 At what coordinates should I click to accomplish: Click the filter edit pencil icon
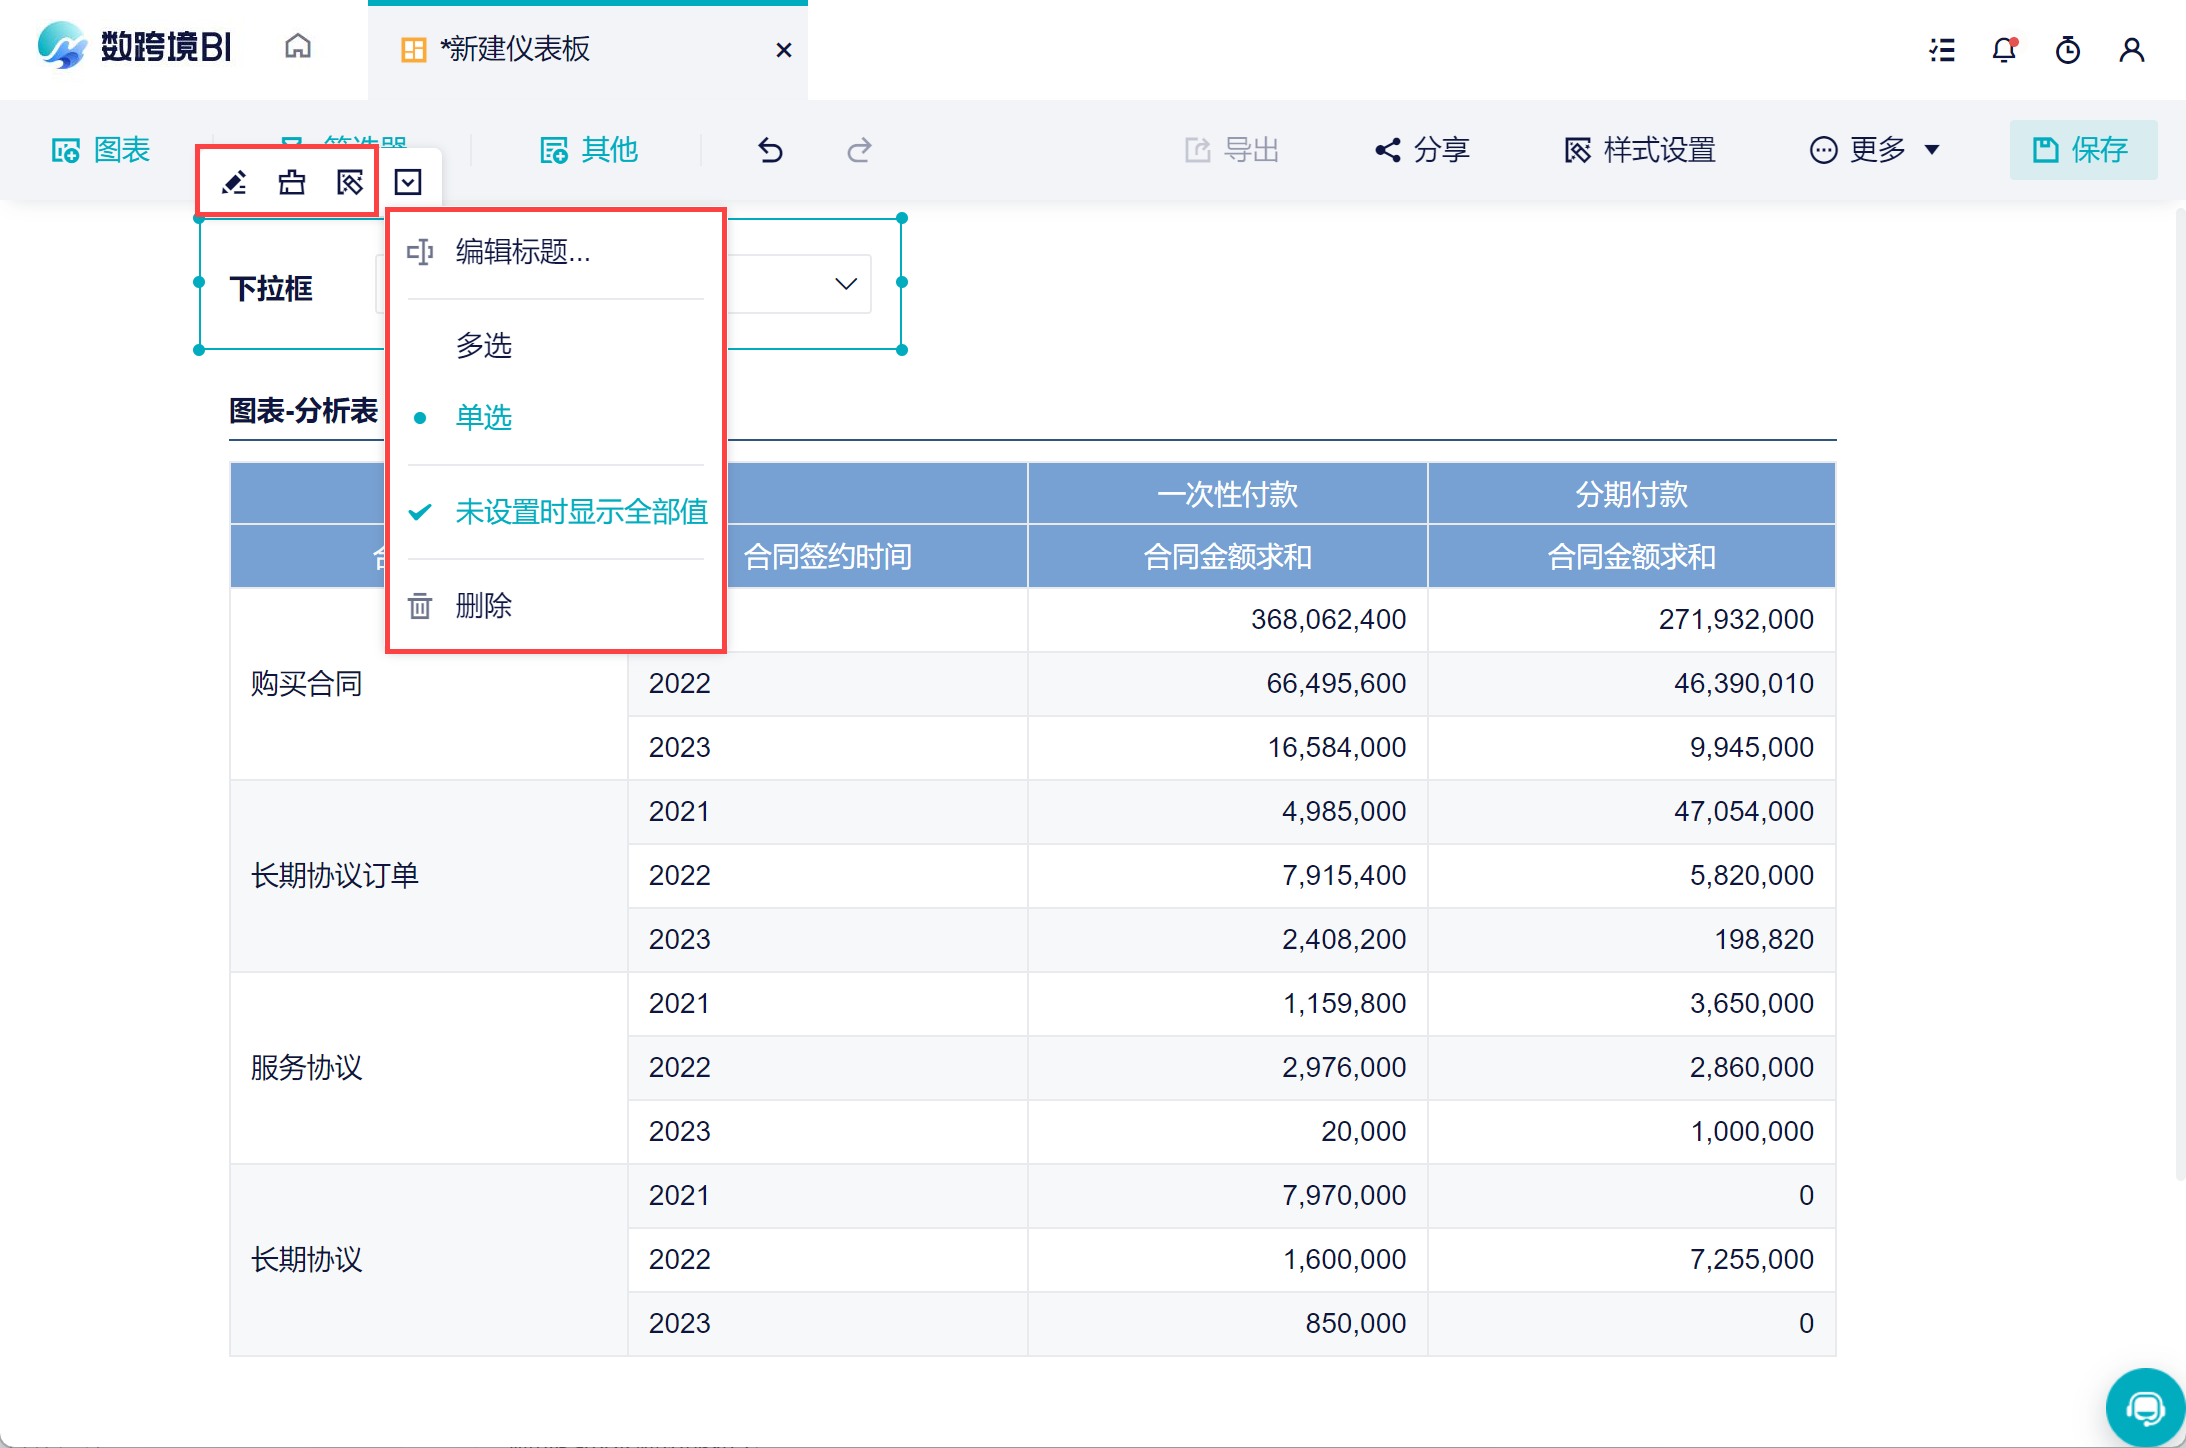[x=234, y=182]
